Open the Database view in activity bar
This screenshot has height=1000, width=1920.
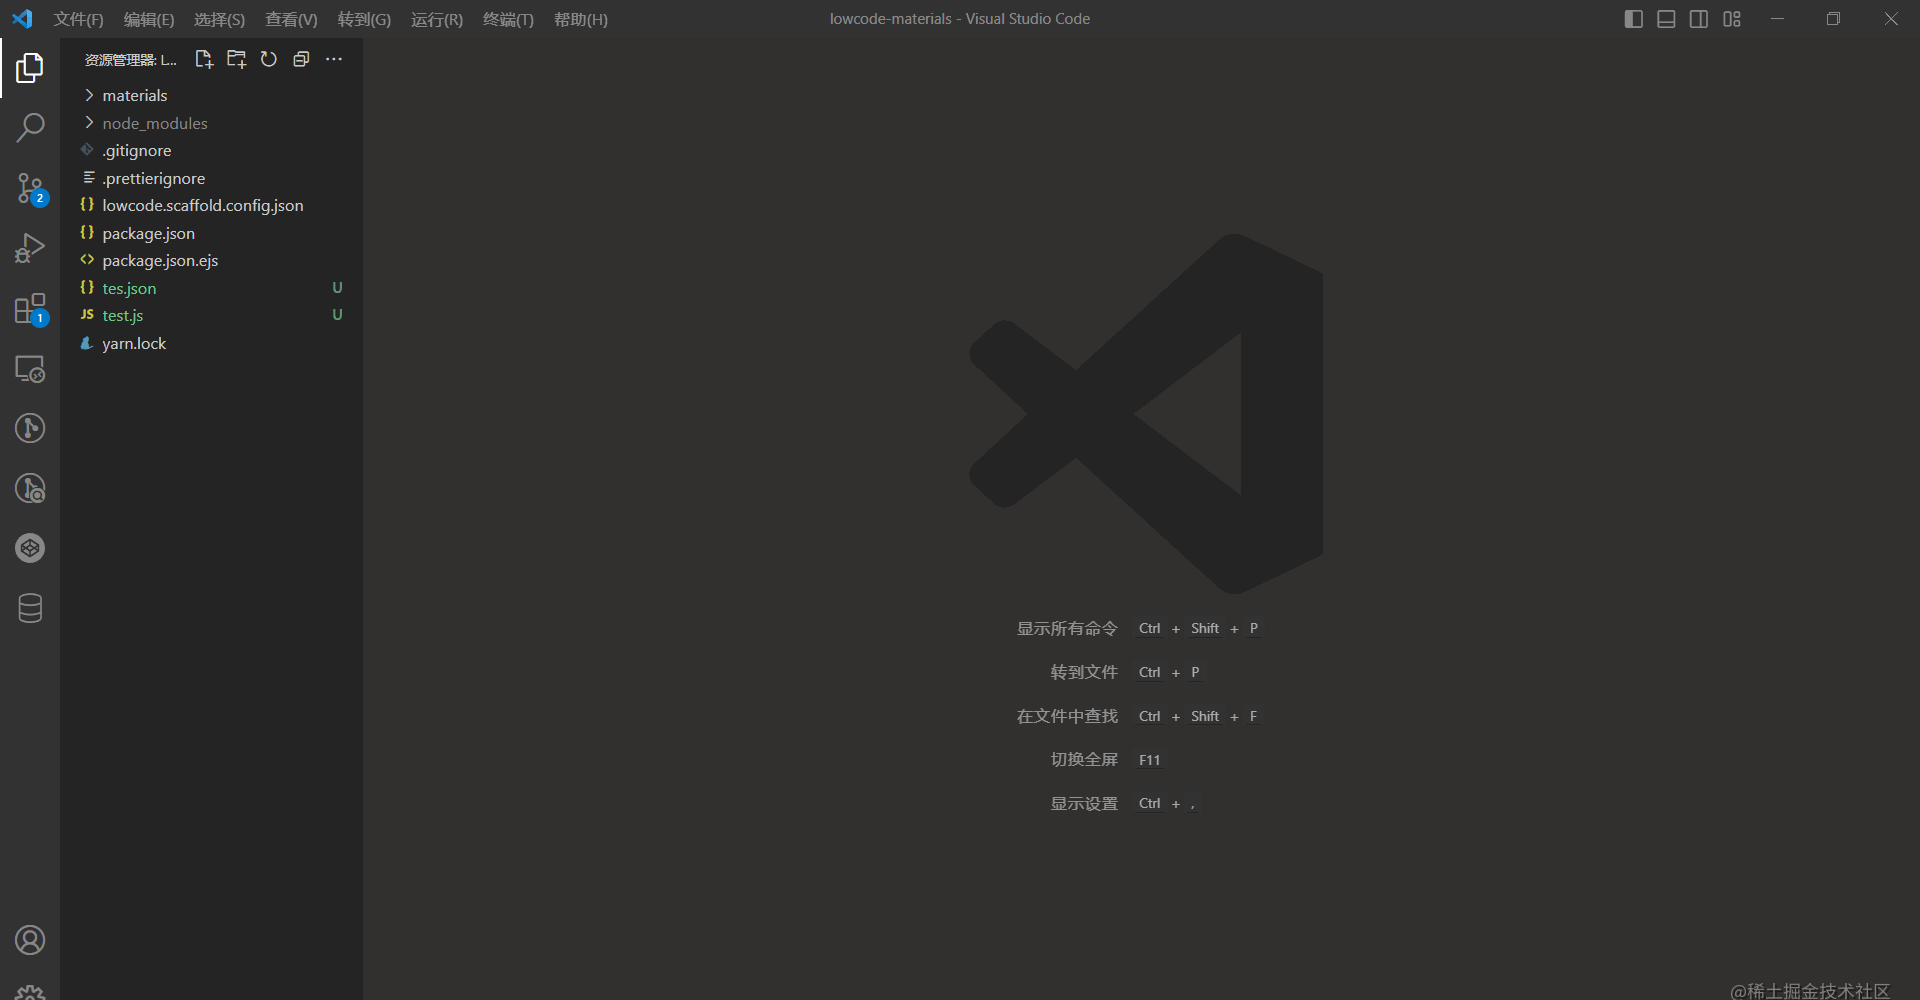[30, 608]
